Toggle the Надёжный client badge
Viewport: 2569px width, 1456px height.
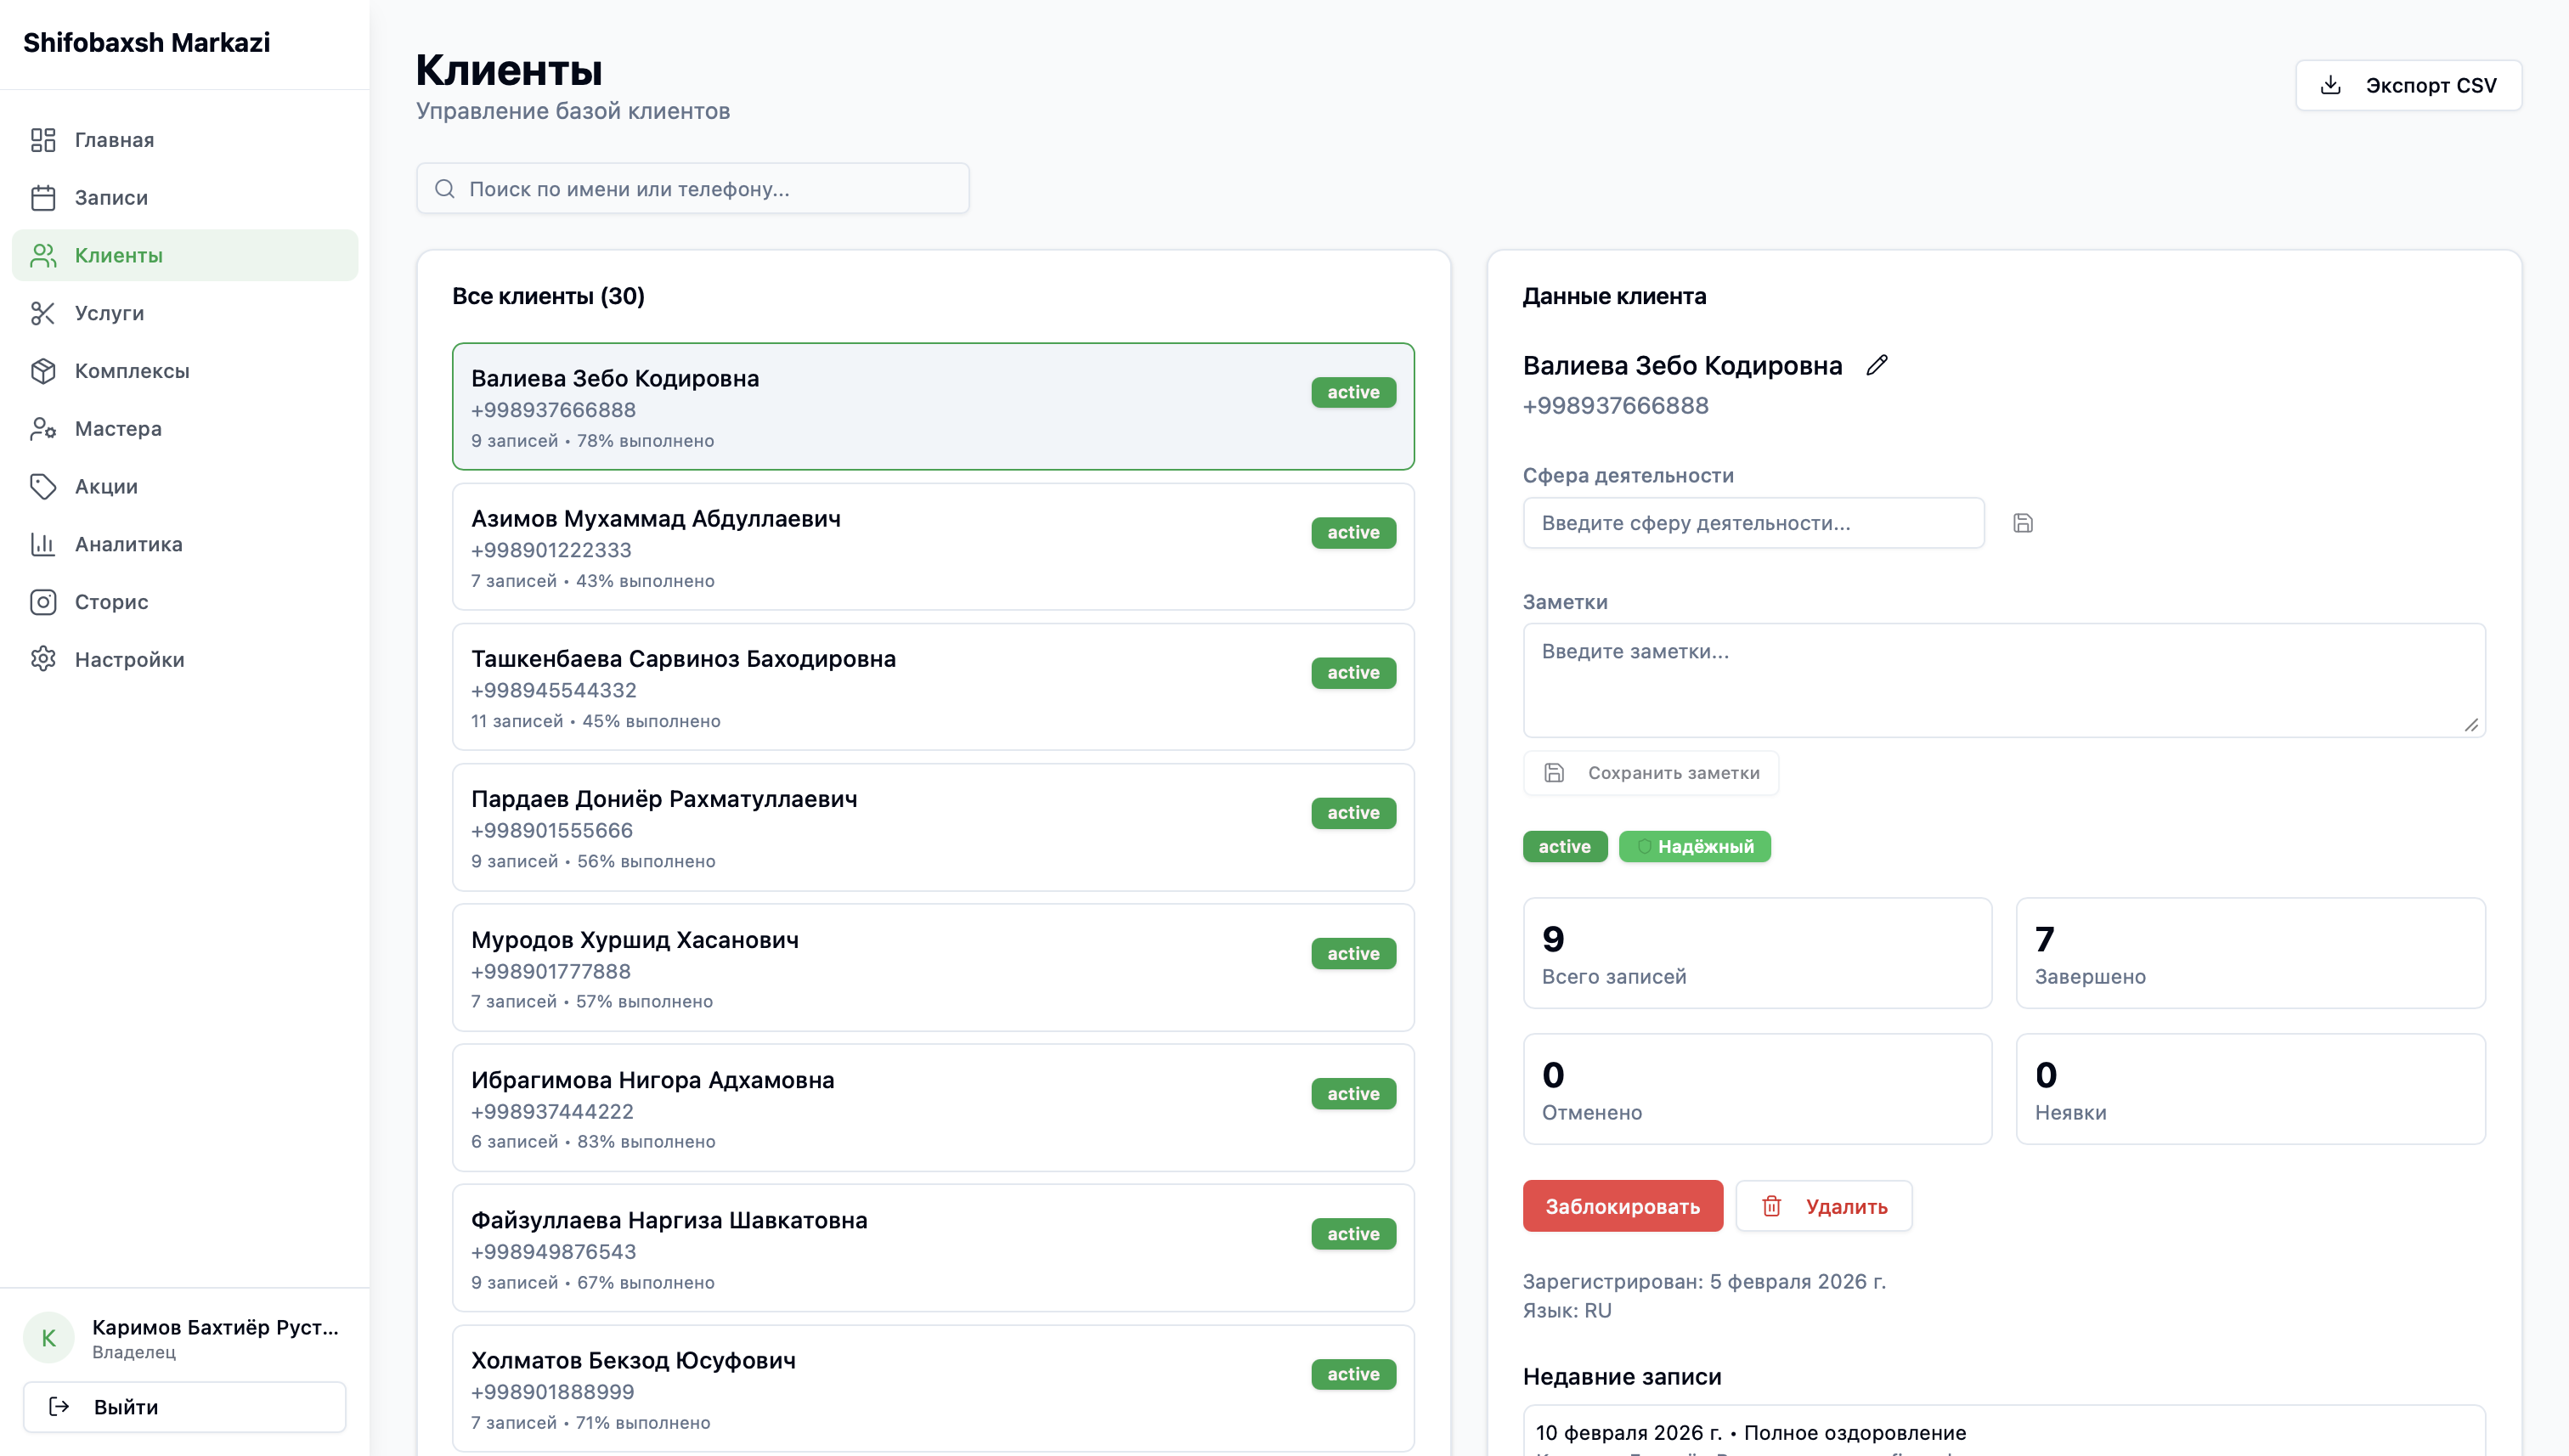pos(1694,846)
